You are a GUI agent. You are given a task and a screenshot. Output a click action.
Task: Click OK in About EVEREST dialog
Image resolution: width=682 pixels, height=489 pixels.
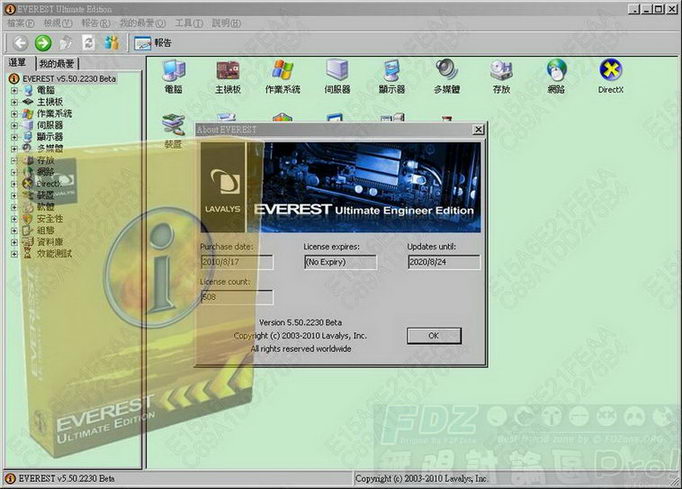(433, 335)
